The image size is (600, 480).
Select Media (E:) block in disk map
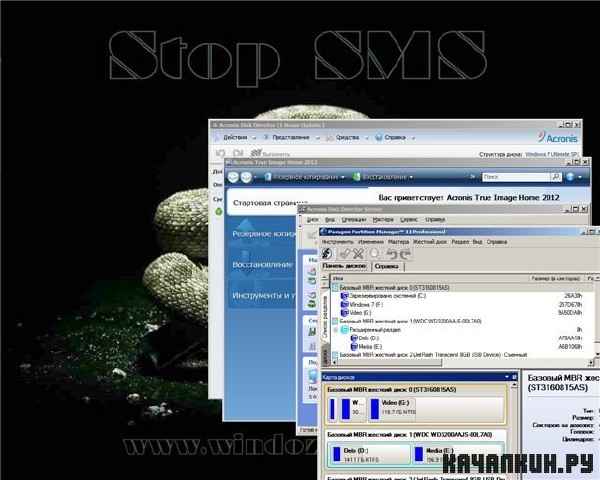(x=457, y=455)
